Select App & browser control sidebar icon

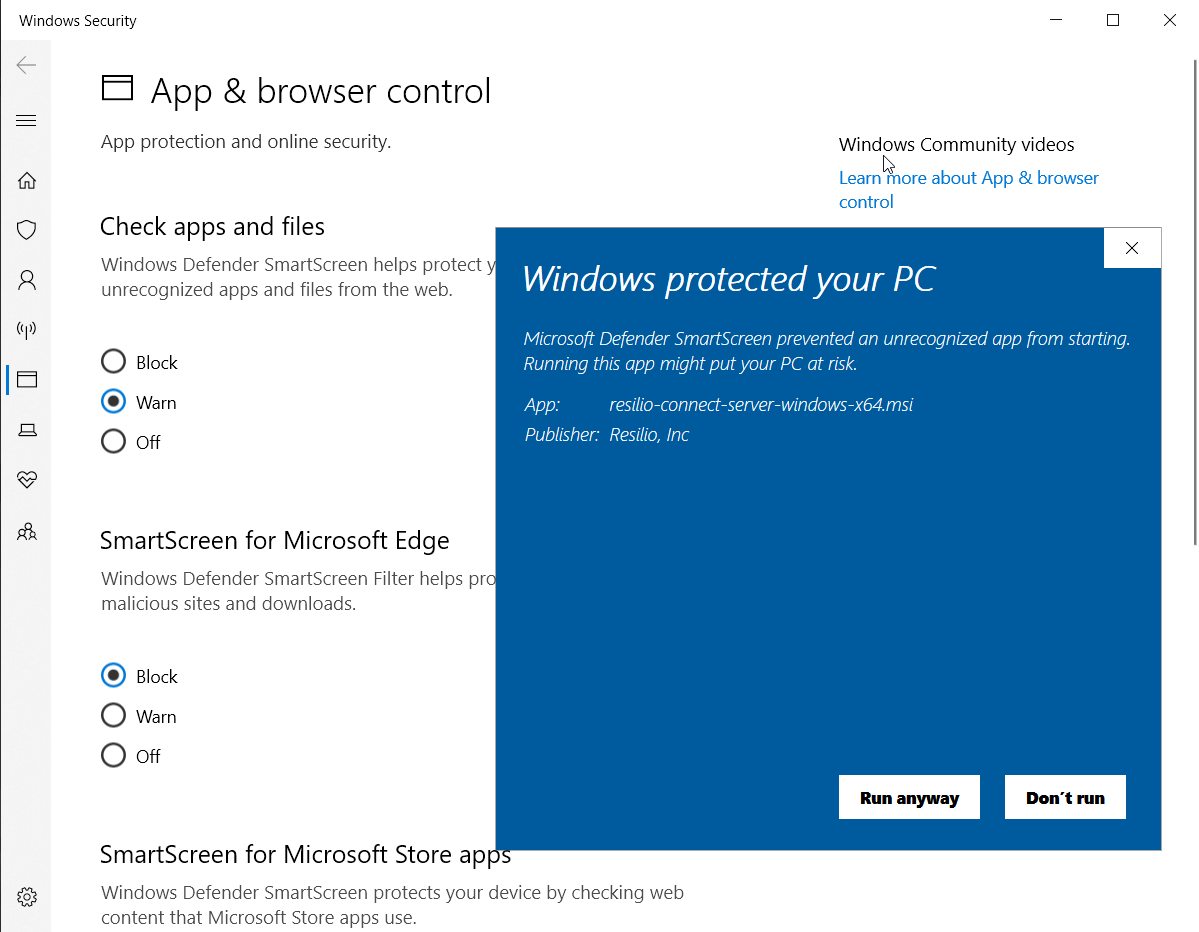[x=27, y=379]
